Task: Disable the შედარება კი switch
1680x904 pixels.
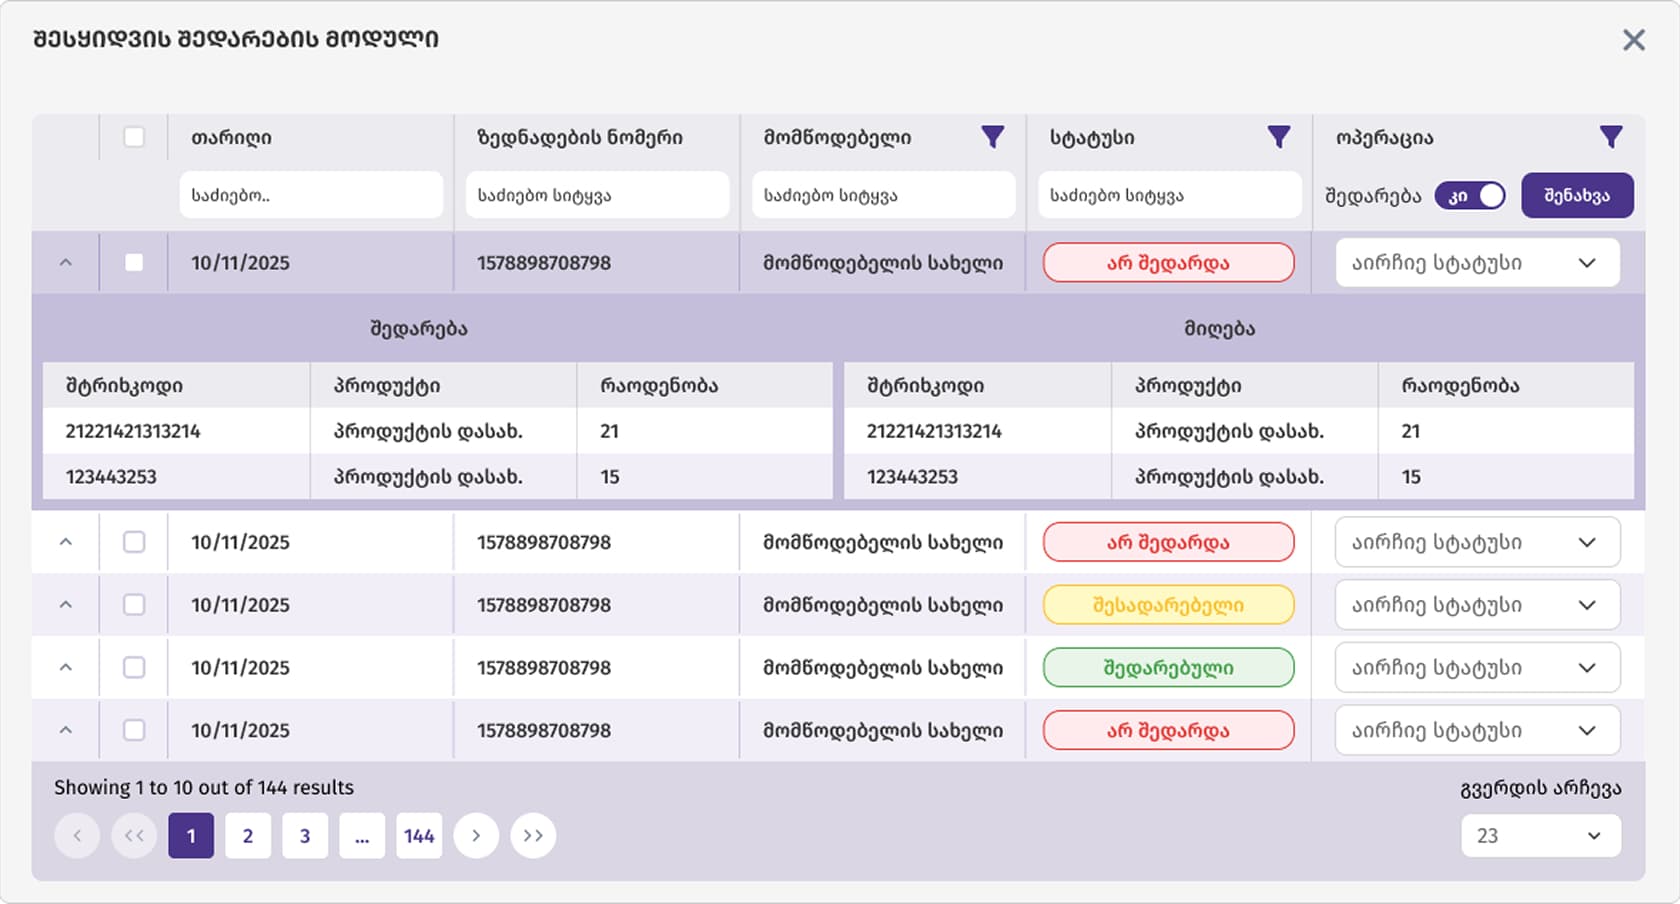Action: (x=1470, y=195)
